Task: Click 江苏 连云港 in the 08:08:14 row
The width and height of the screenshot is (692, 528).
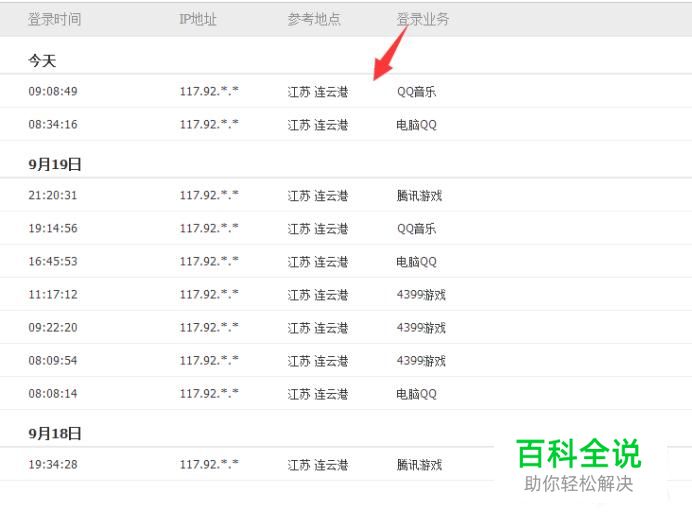Action: point(318,394)
